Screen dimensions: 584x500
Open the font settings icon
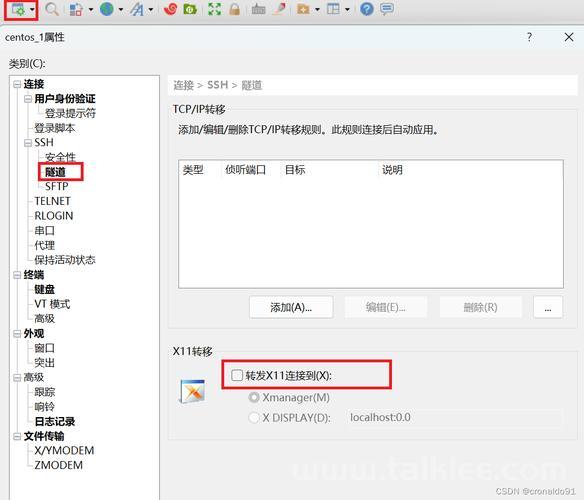pos(137,9)
